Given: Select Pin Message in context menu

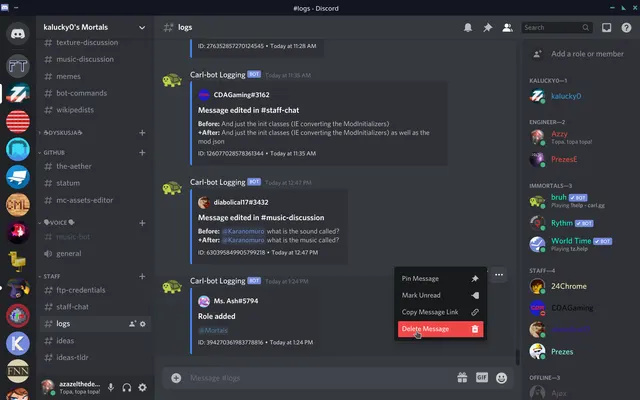Looking at the screenshot, I should pyautogui.click(x=440, y=279).
